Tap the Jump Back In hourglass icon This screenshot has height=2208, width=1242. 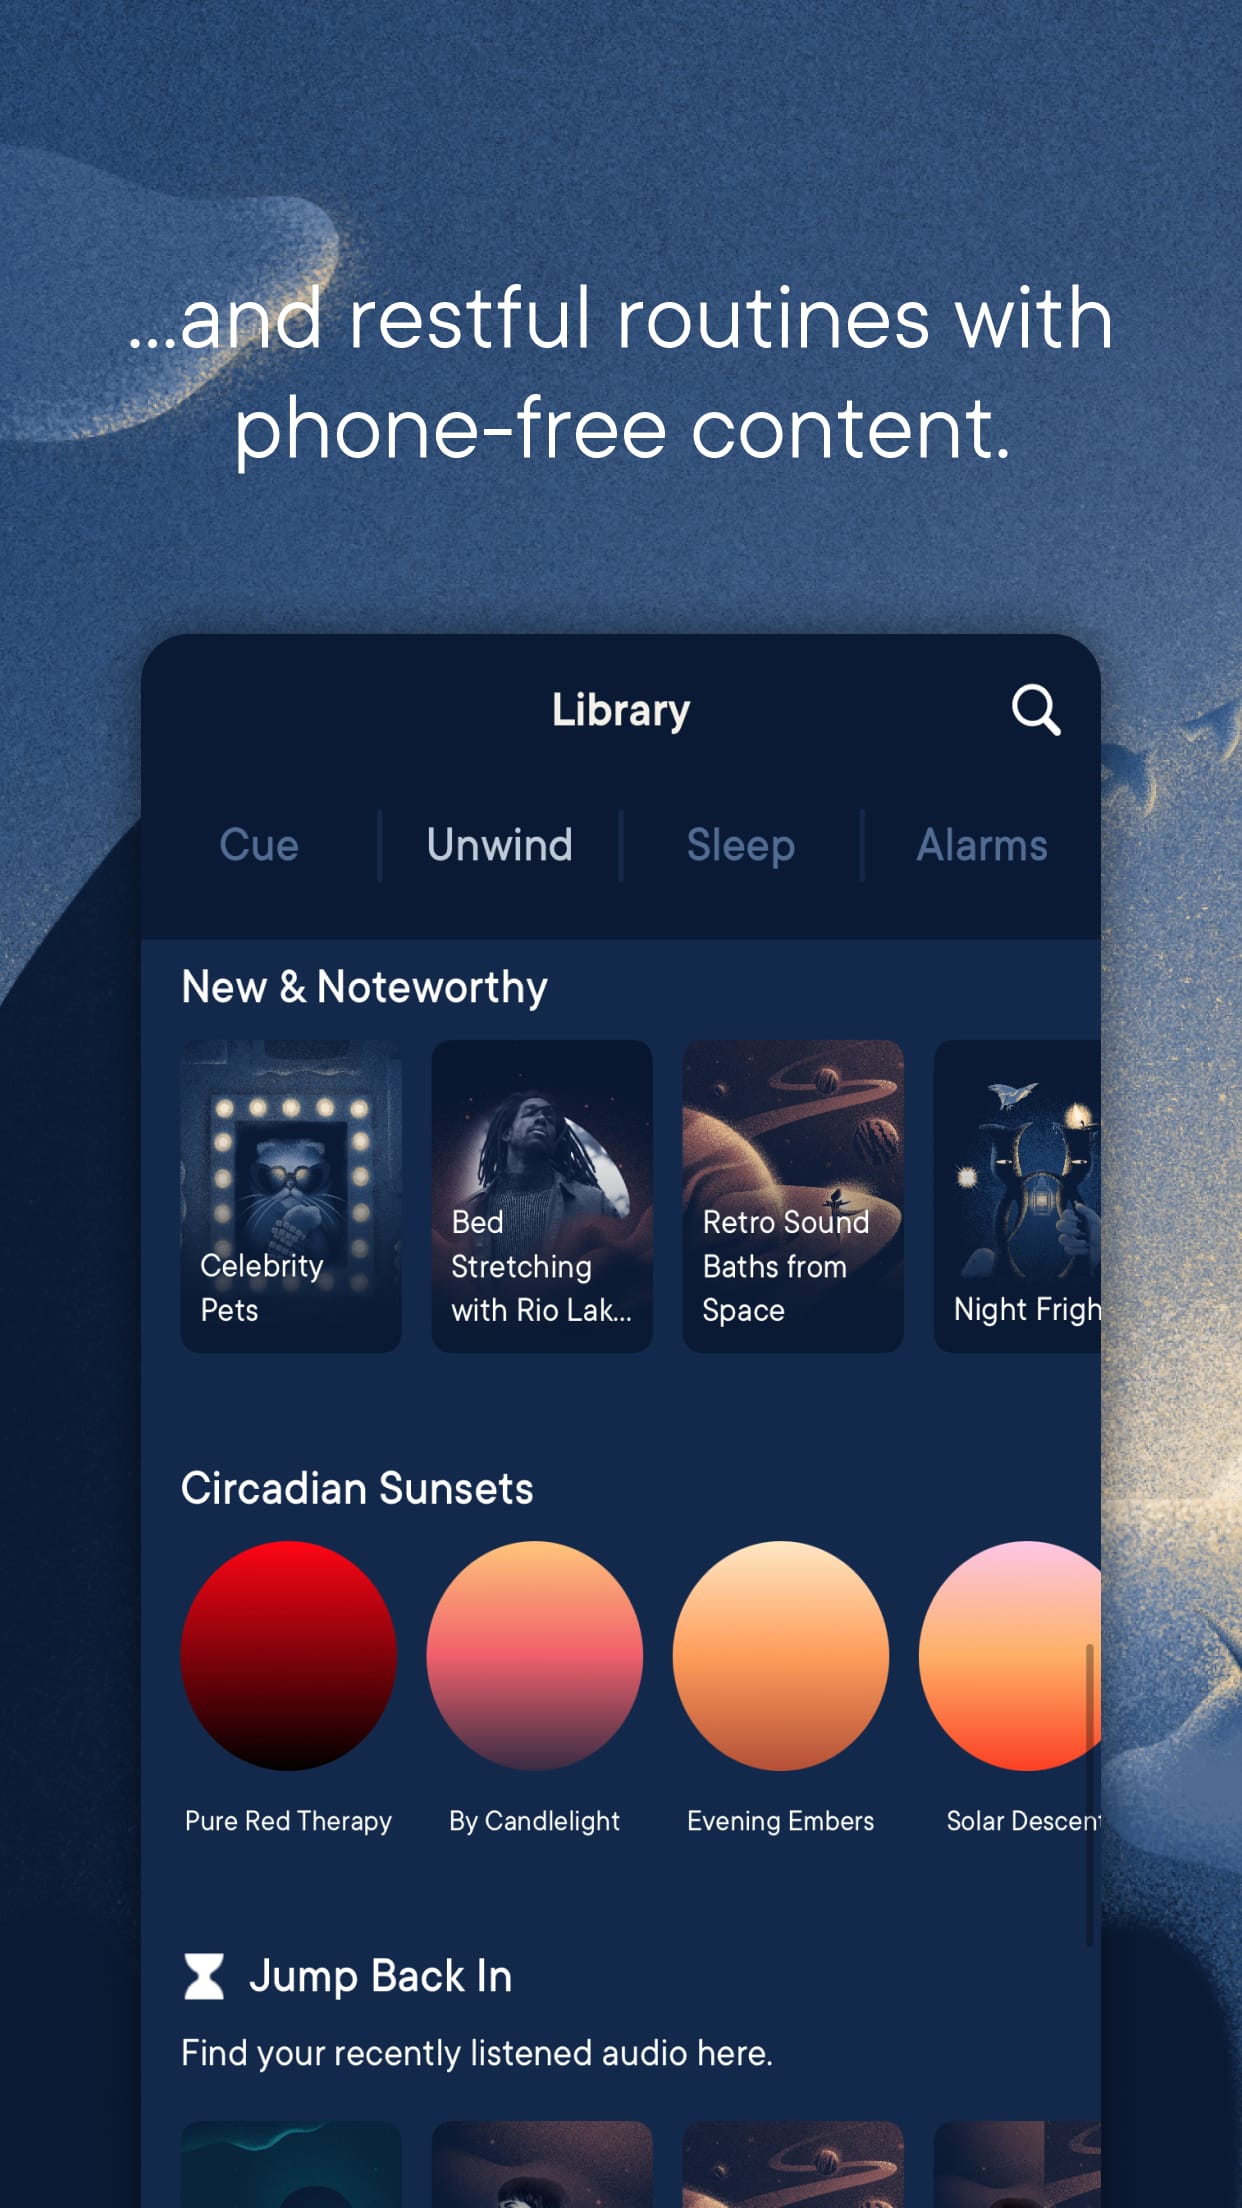tap(204, 1976)
